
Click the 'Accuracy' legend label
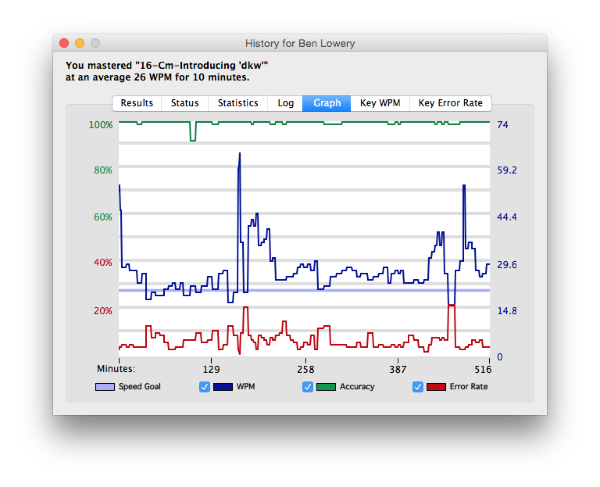click(357, 387)
